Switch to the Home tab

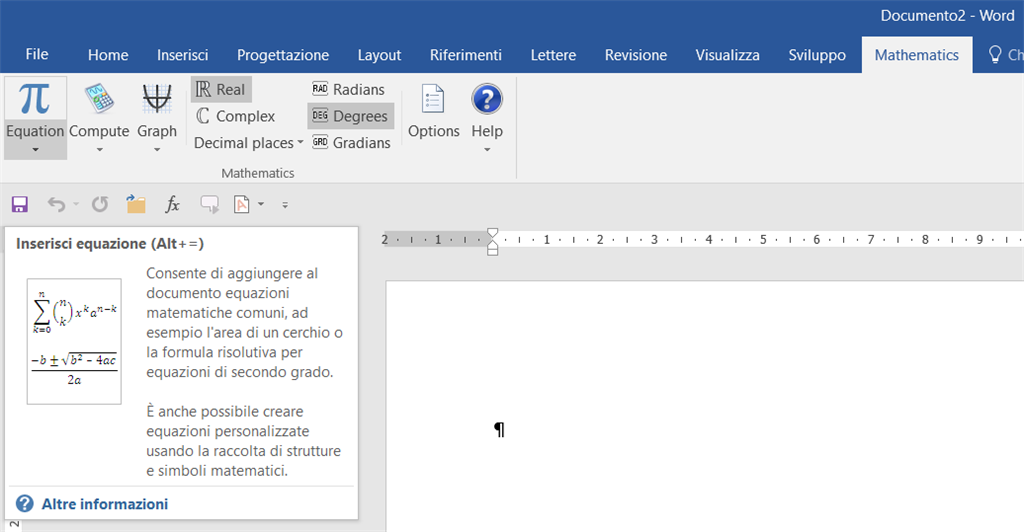108,55
